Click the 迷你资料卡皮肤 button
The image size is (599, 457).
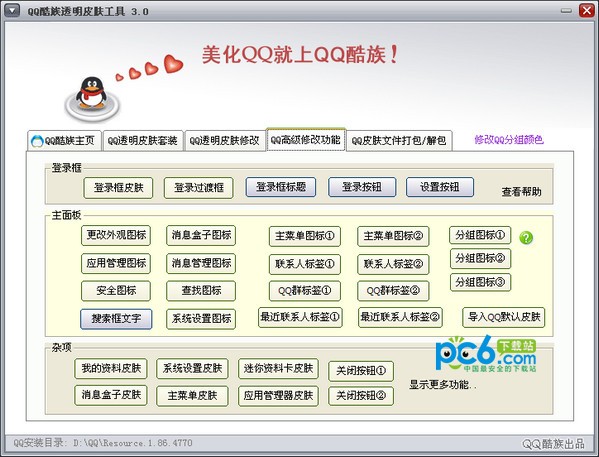click(x=278, y=368)
